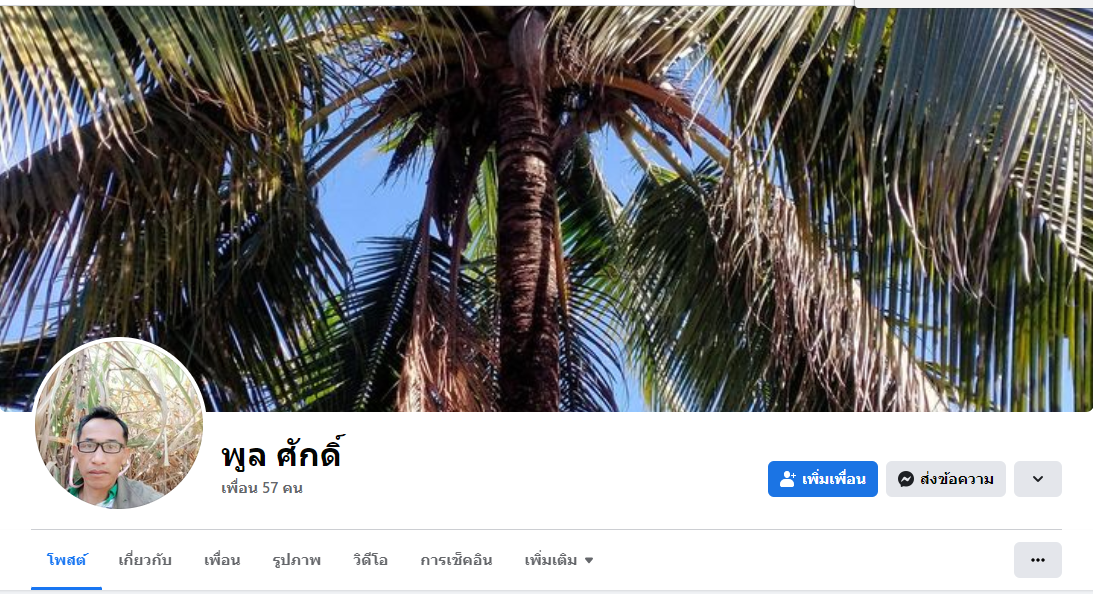The image size is (1093, 594).
Task: Open the เพื่อน 57 คน friends link
Action: coord(261,488)
